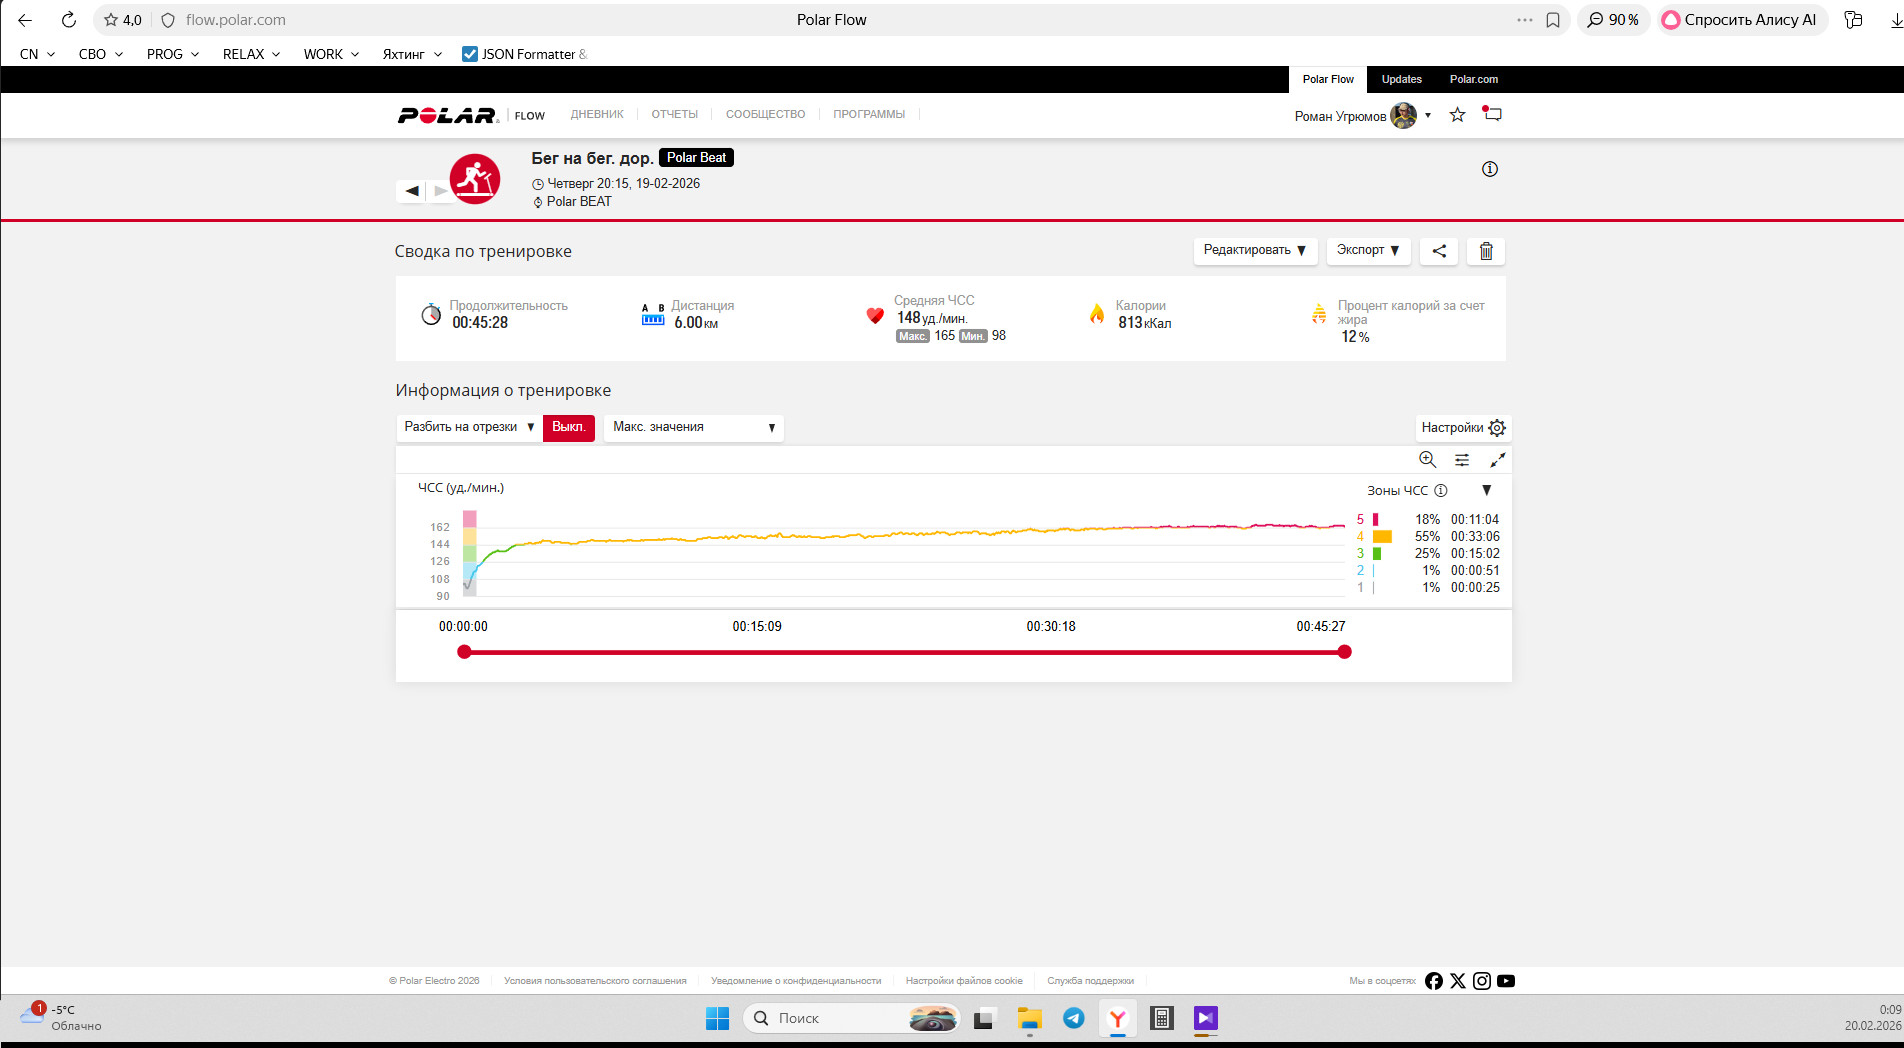Open the Polar Flow black bar tab
The width and height of the screenshot is (1904, 1048).
tap(1328, 79)
